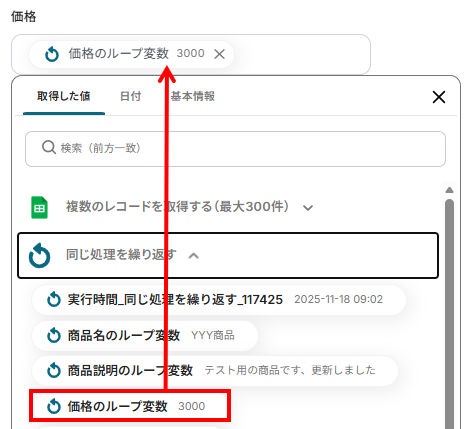Close the value picker panel with X
The image size is (470, 429).
tap(439, 97)
